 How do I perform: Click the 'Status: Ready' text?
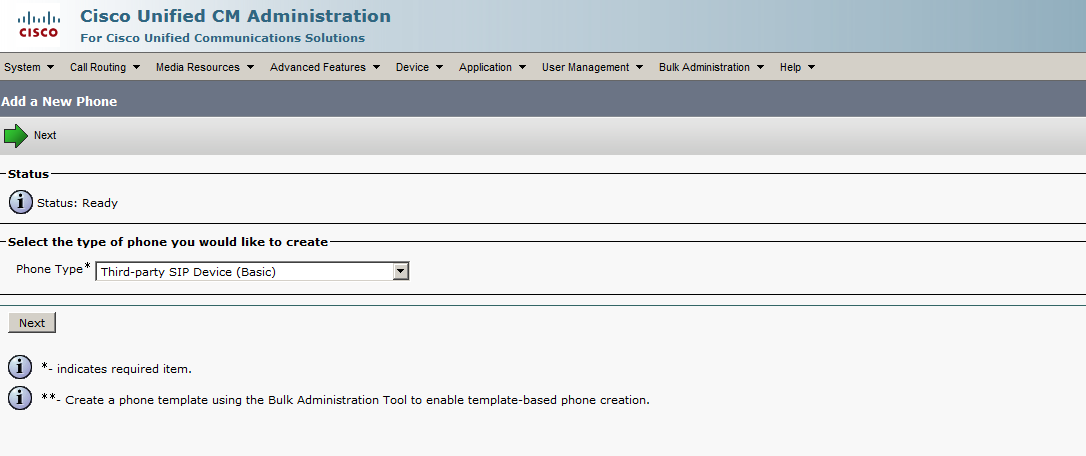(x=78, y=203)
